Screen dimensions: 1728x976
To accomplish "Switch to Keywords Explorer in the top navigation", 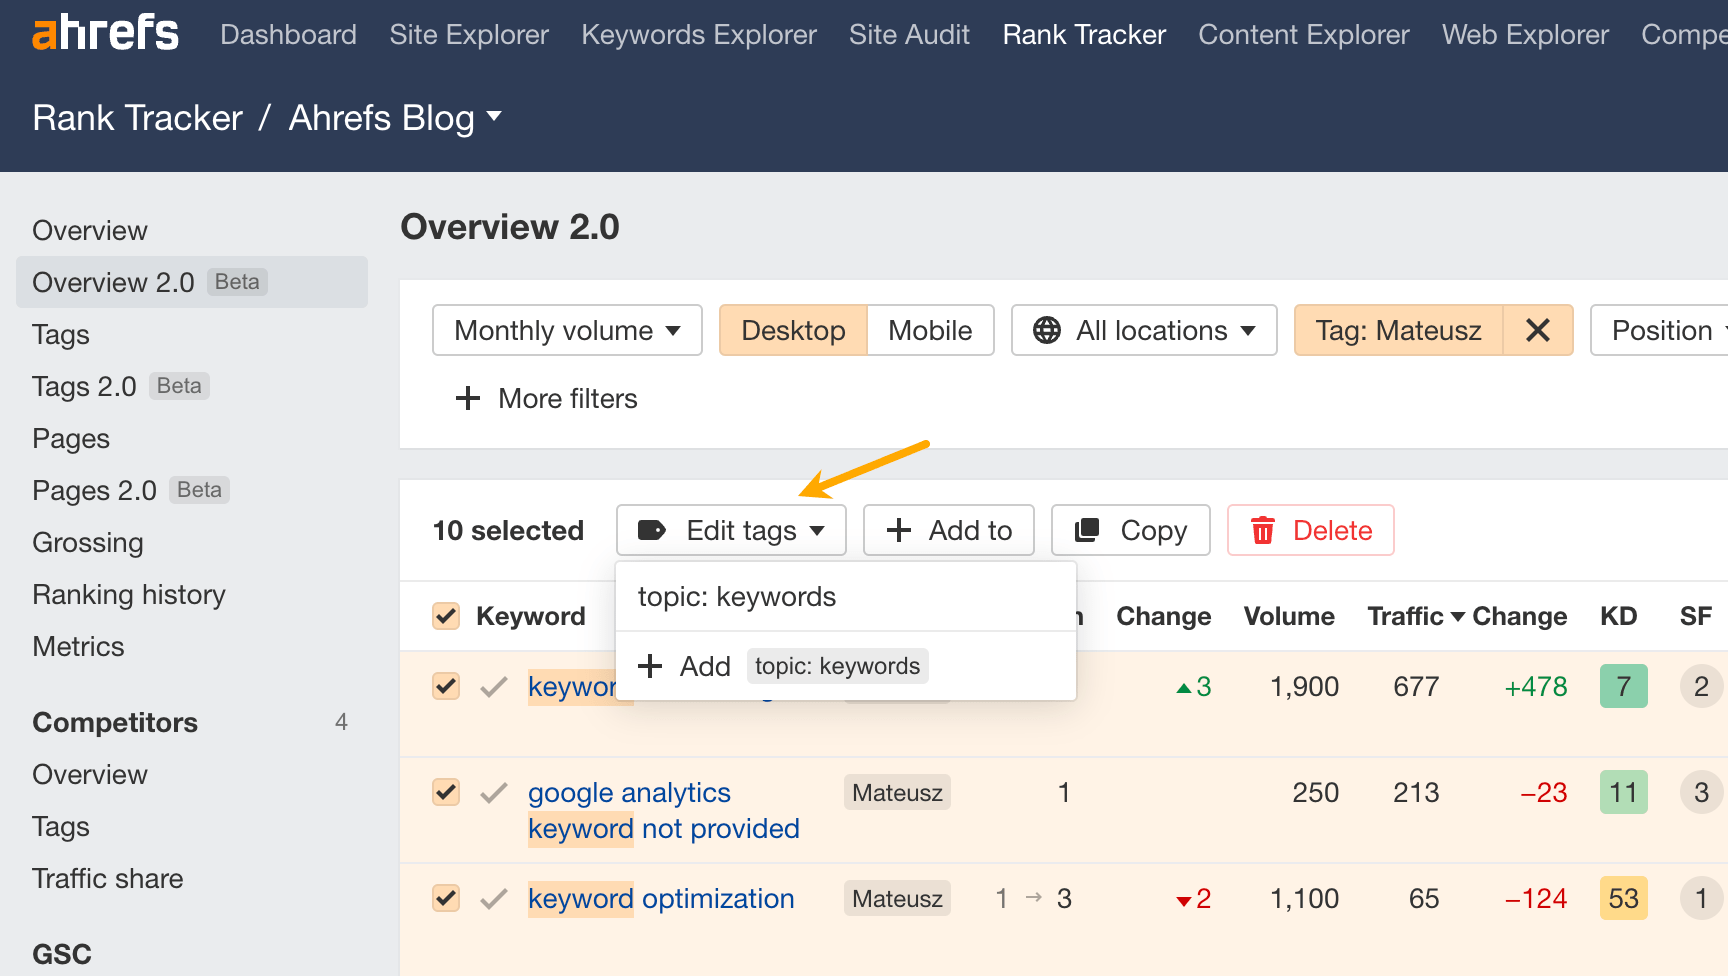I will [698, 34].
